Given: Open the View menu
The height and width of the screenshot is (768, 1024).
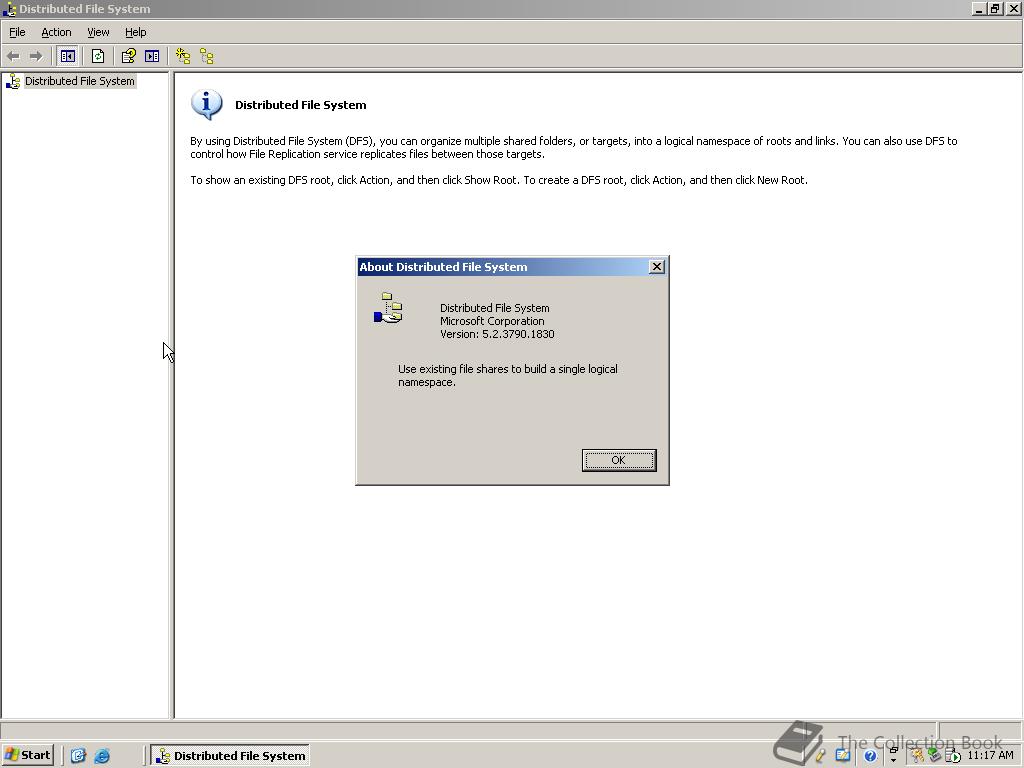Looking at the screenshot, I should pos(98,32).
